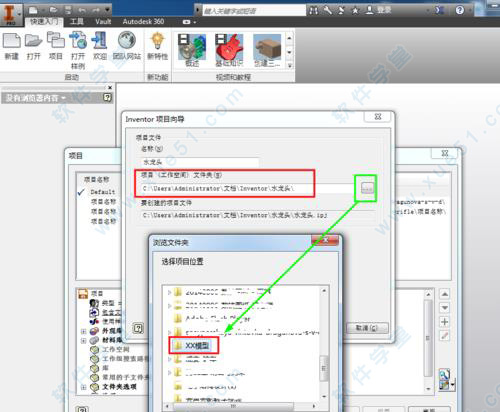Select the checked Default project entry
500x412 pixels.
point(103,192)
